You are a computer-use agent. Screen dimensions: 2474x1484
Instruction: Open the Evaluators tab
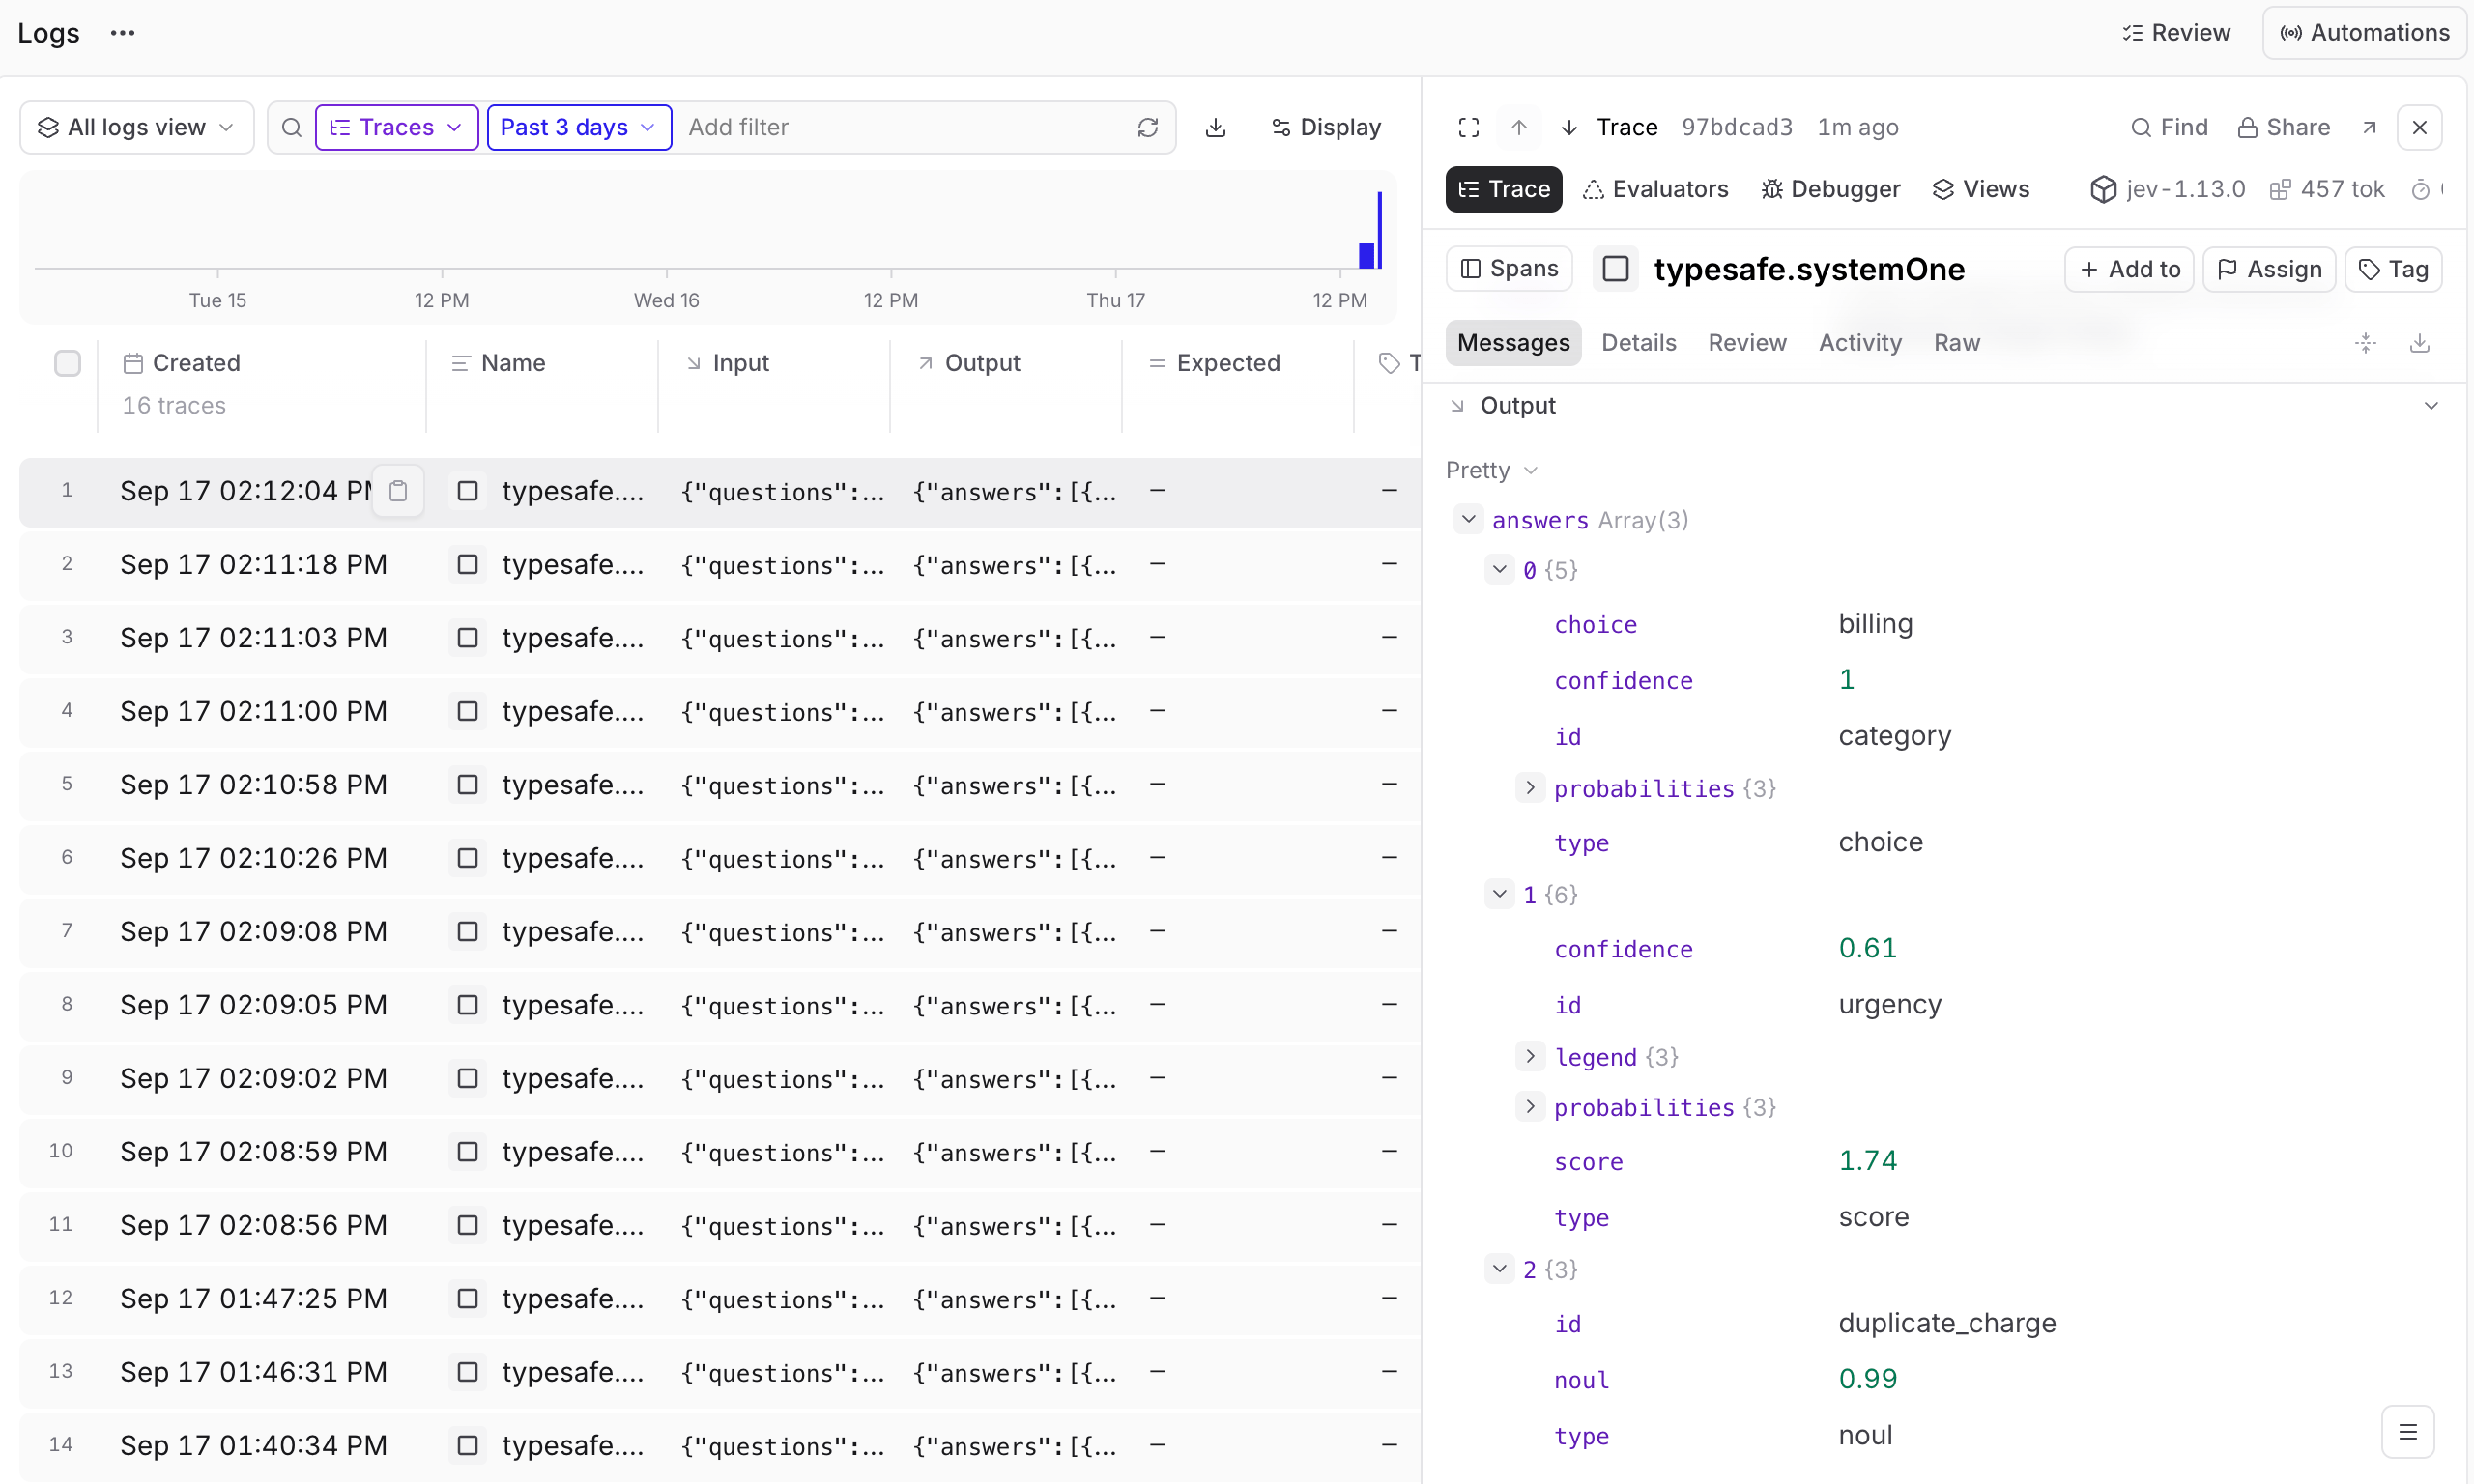pyautogui.click(x=1656, y=189)
